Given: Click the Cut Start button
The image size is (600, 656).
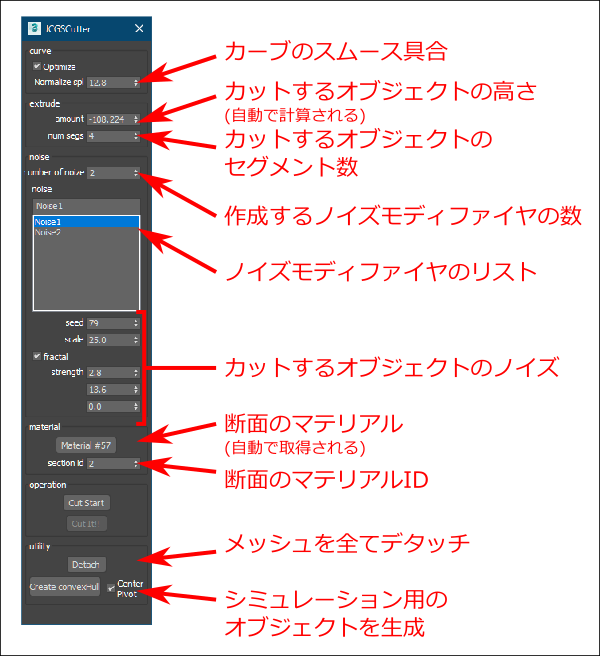Looking at the screenshot, I should [x=87, y=502].
